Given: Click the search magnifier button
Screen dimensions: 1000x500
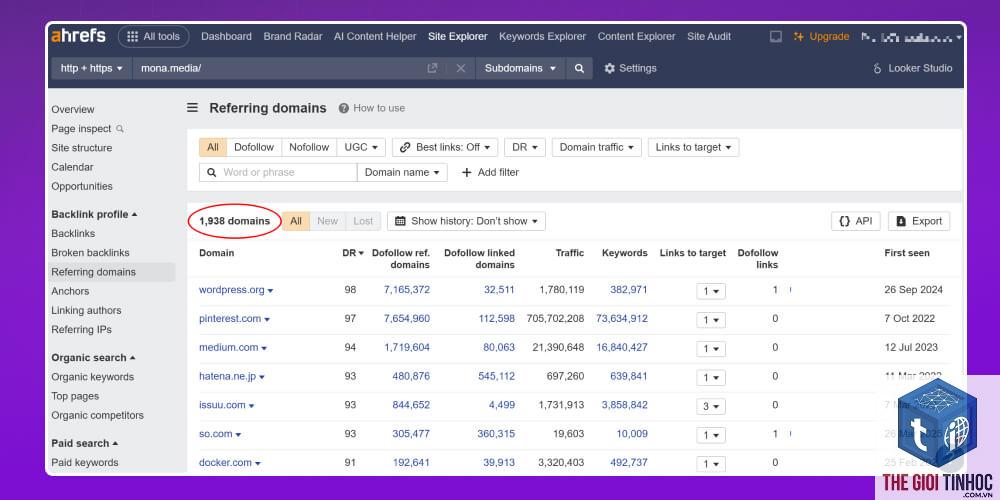Looking at the screenshot, I should (579, 68).
